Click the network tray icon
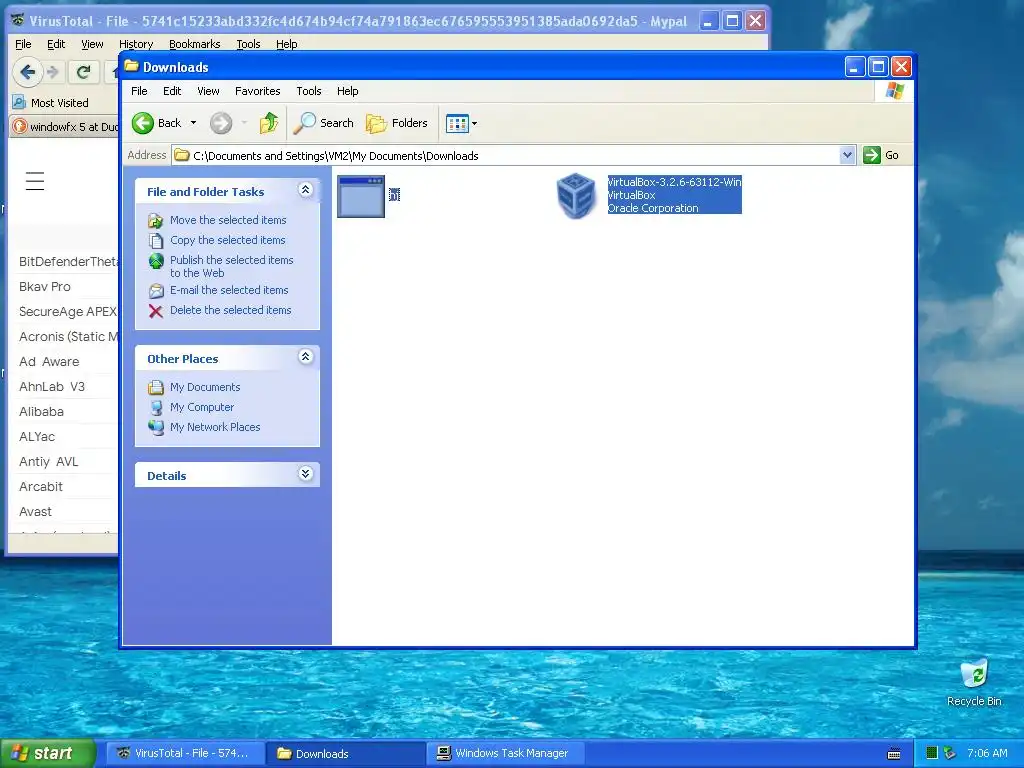This screenshot has width=1024, height=768. (950, 754)
